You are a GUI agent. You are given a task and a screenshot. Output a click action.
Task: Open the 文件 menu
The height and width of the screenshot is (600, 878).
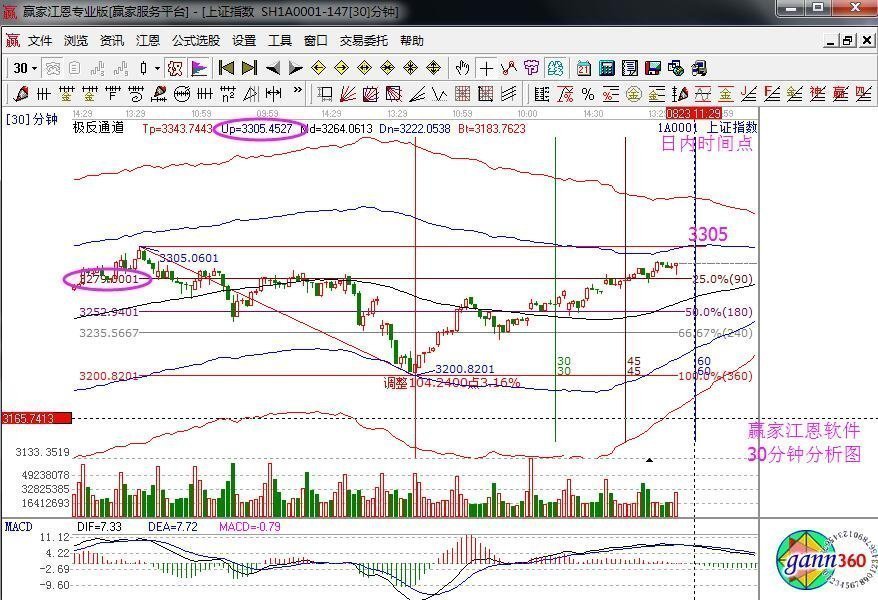(x=40, y=41)
